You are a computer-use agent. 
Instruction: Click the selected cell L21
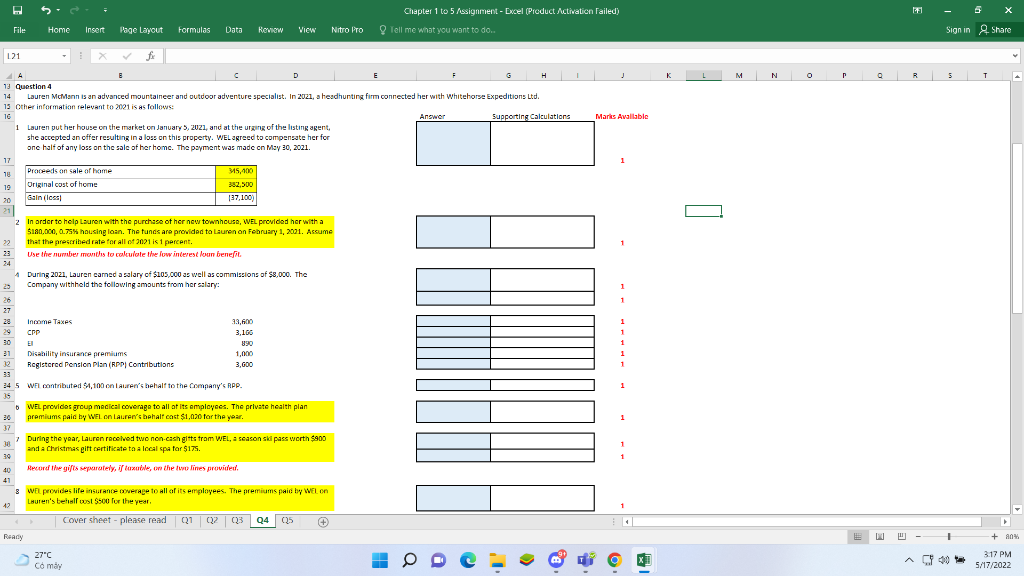pos(703,211)
